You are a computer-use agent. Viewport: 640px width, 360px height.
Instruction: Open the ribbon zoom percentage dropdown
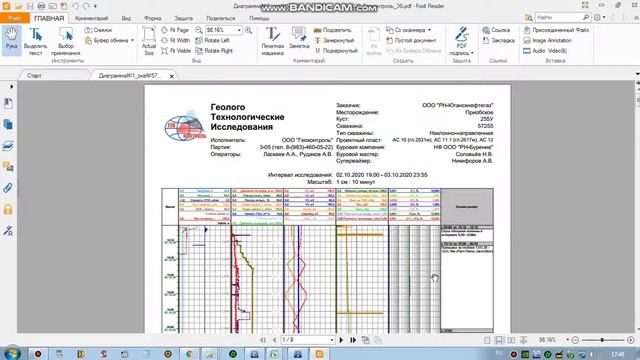point(239,30)
